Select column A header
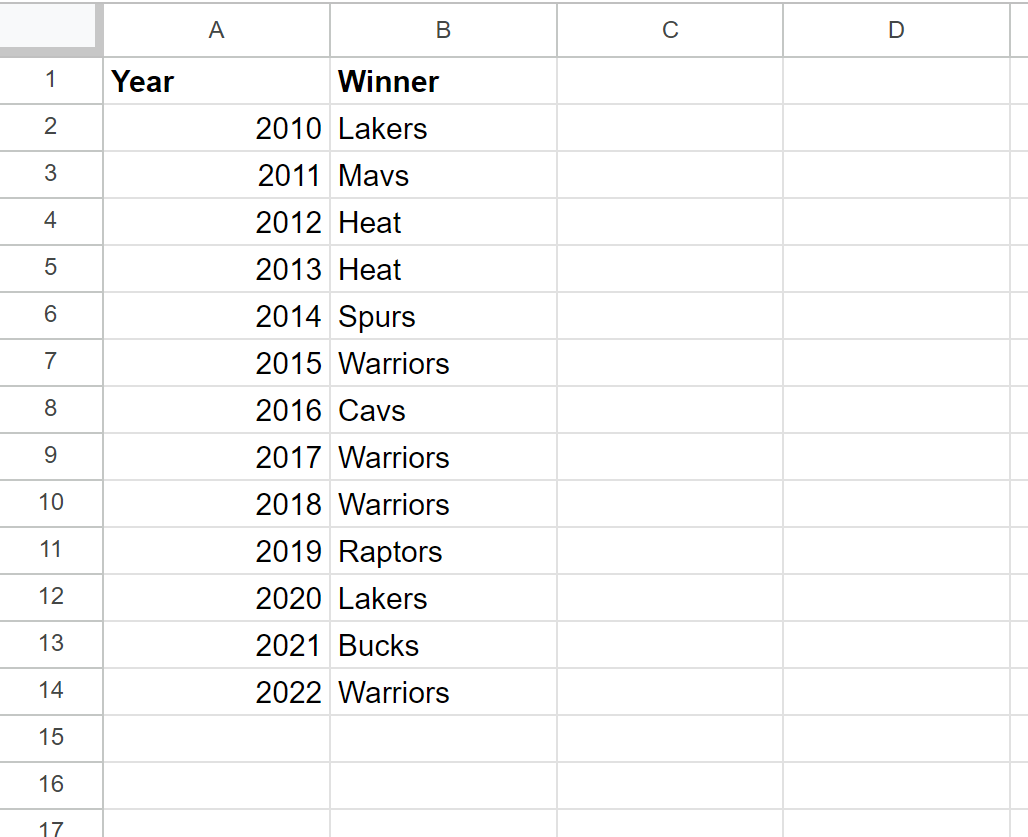The height and width of the screenshot is (837, 1028). tap(216, 30)
